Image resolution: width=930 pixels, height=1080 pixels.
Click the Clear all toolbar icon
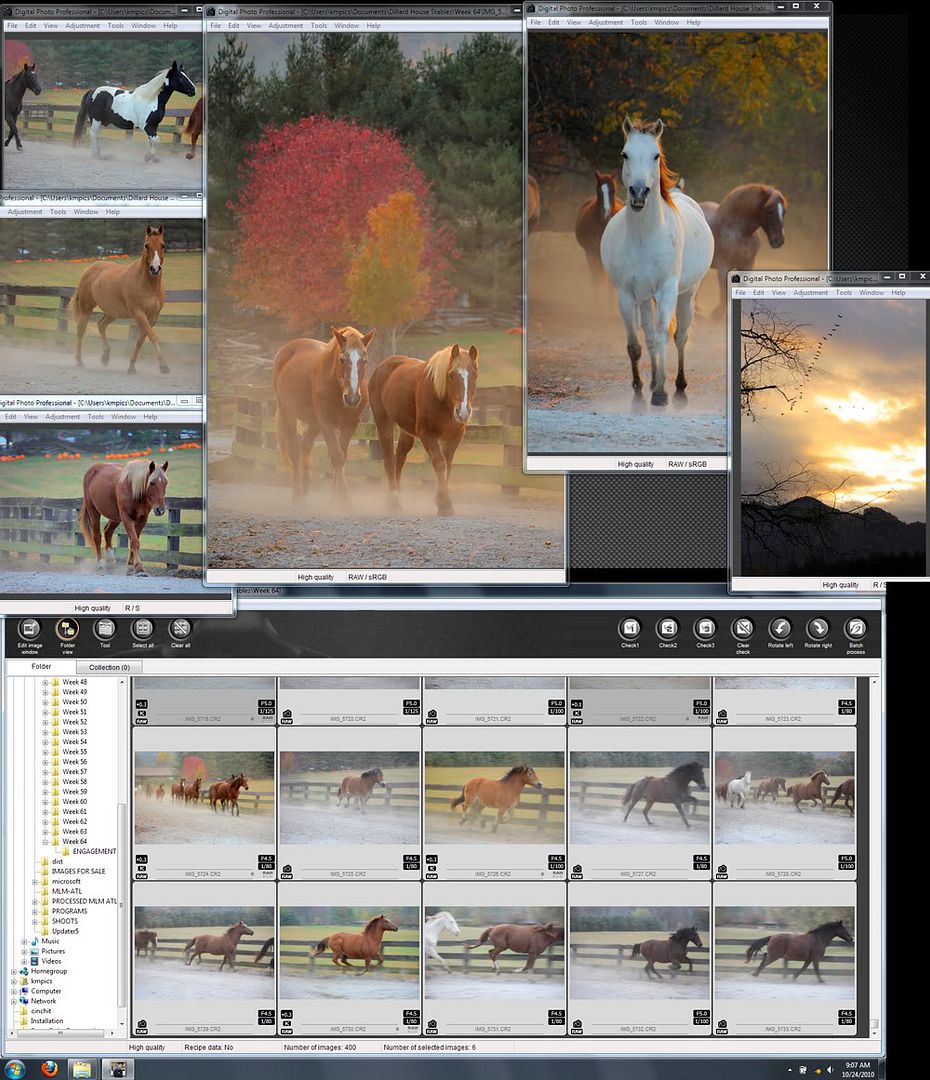pyautogui.click(x=180, y=629)
